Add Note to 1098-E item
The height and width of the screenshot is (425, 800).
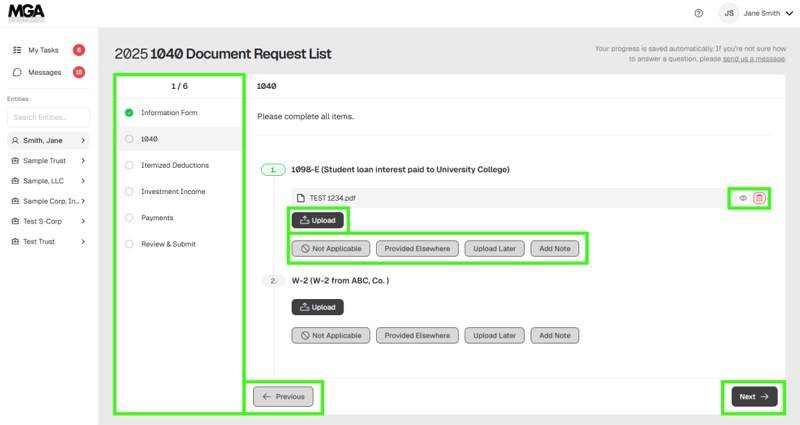[555, 248]
